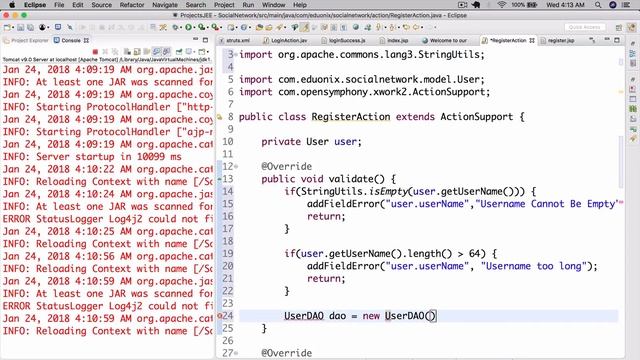Open the struts.xml editor tab
The image size is (640, 360).
point(235,40)
